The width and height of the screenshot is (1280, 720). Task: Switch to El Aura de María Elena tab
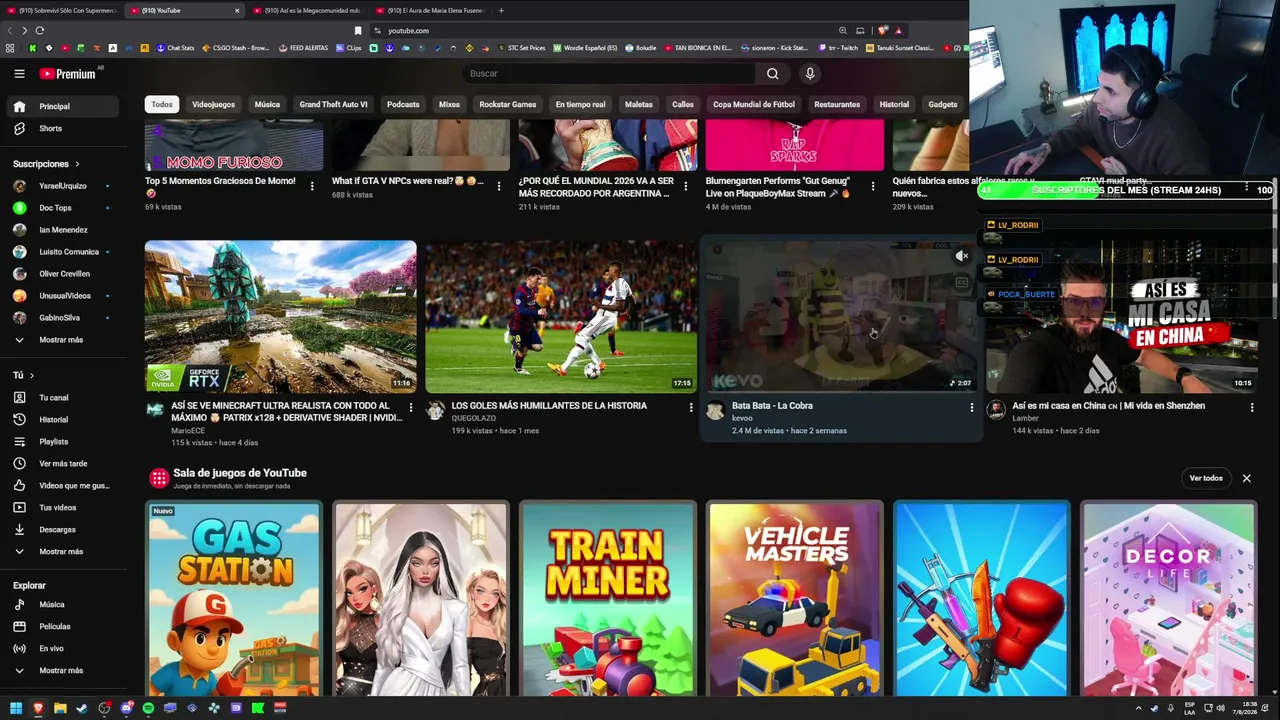coord(433,10)
